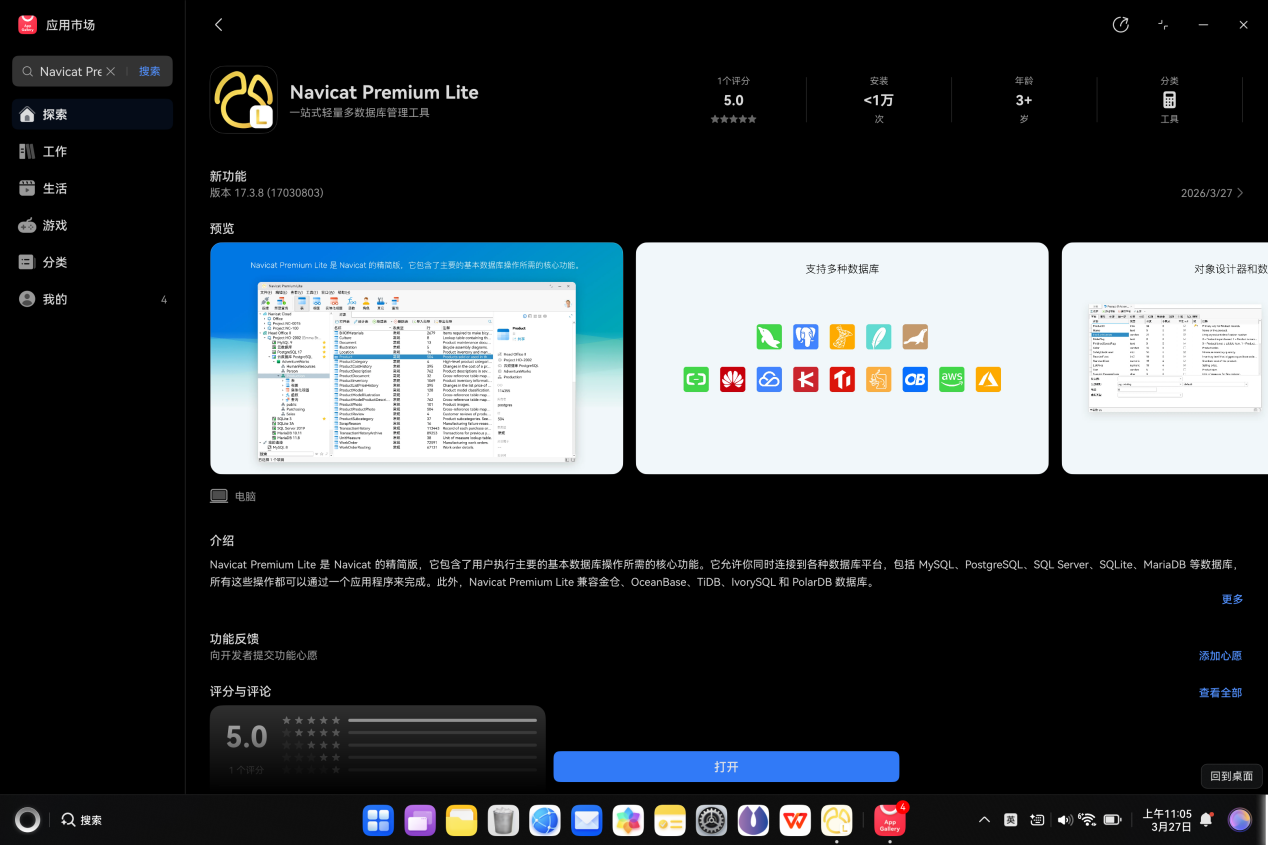Click 更多 to expand the introduction
This screenshot has height=845, width=1268.
click(x=1231, y=598)
